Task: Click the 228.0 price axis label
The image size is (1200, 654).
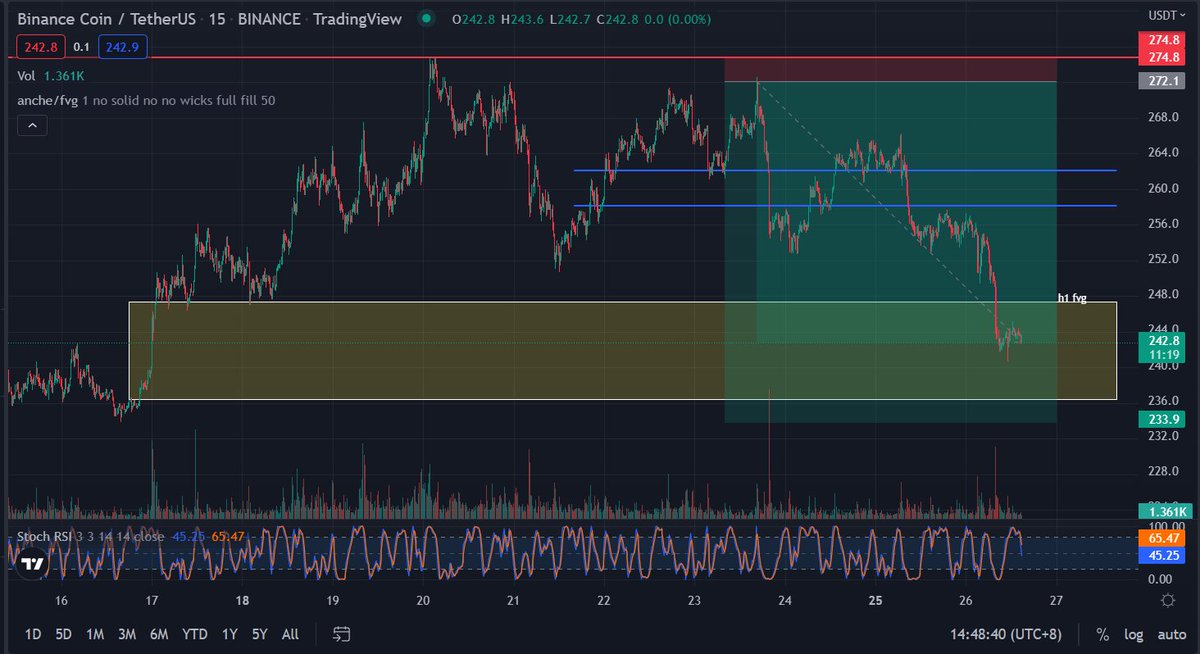Action: (x=1164, y=472)
